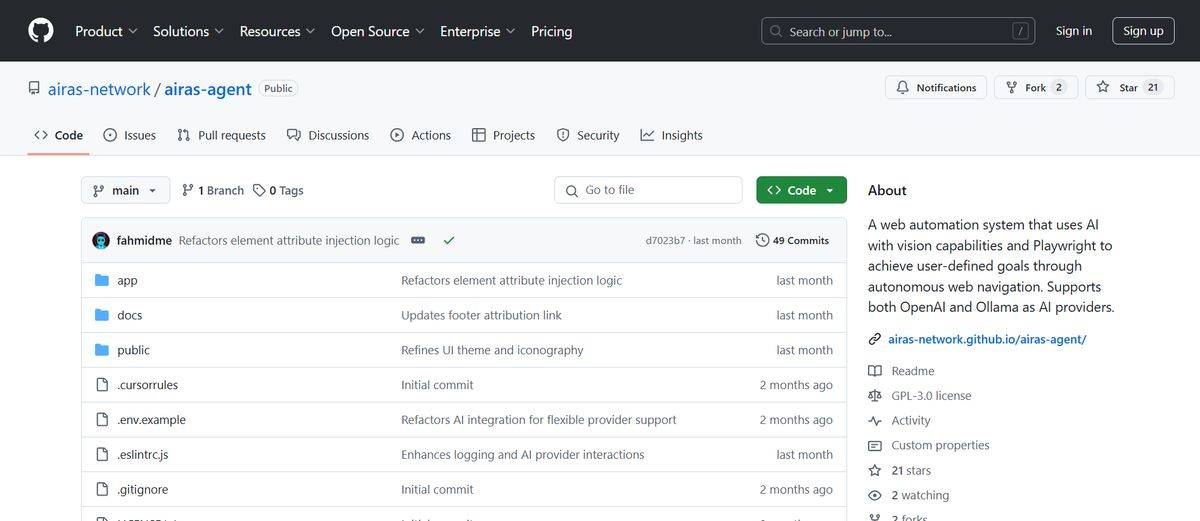
Task: View the 1 Branch link
Action: tap(213, 190)
